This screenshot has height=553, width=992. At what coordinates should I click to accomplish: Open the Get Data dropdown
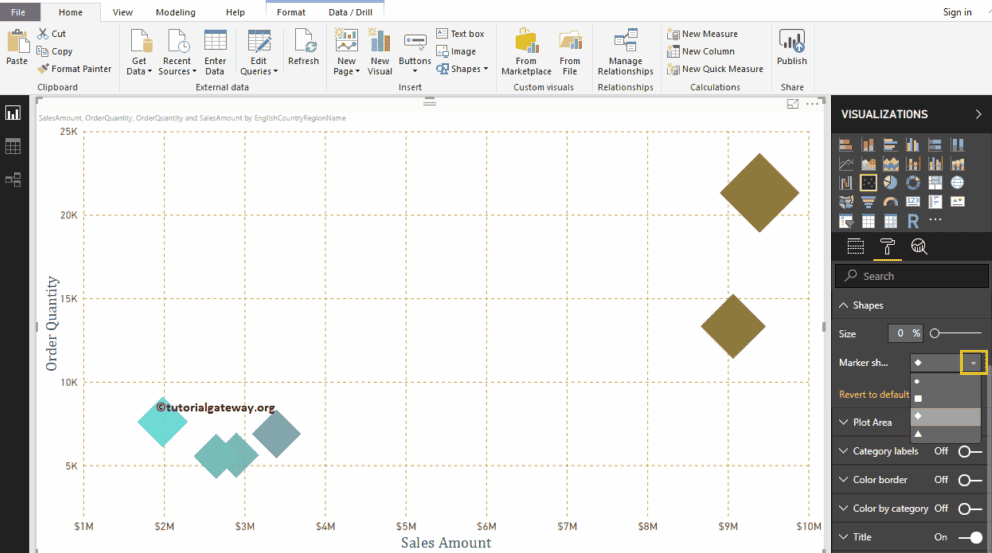click(x=139, y=53)
